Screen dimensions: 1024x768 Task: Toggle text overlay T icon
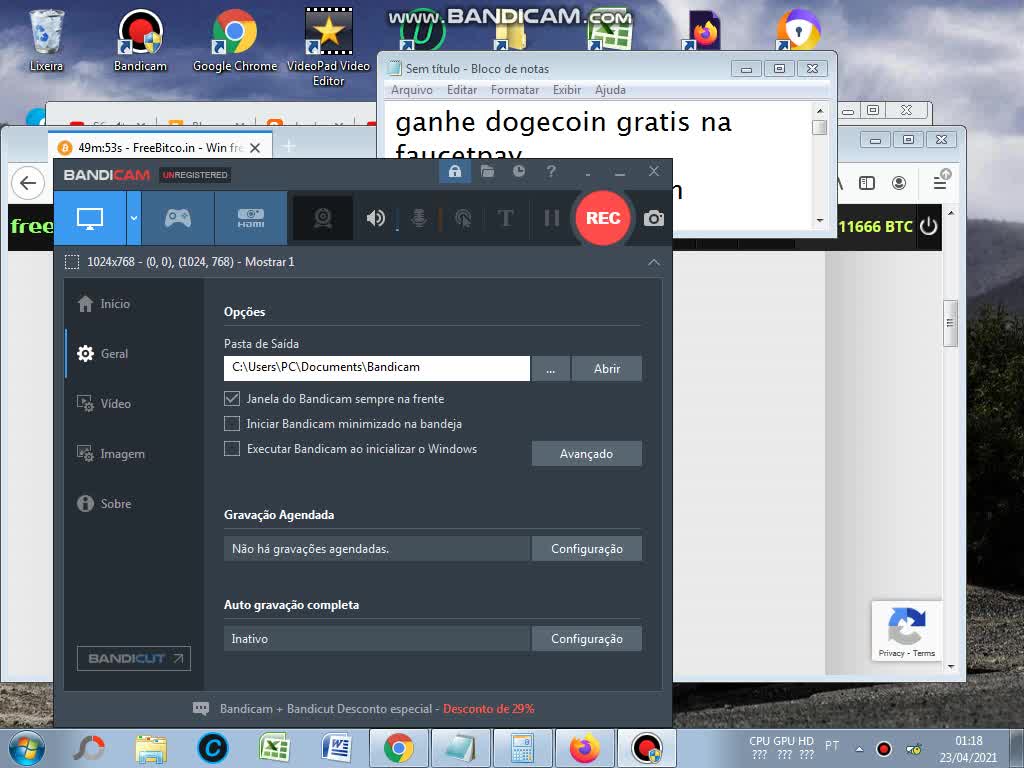click(x=505, y=218)
